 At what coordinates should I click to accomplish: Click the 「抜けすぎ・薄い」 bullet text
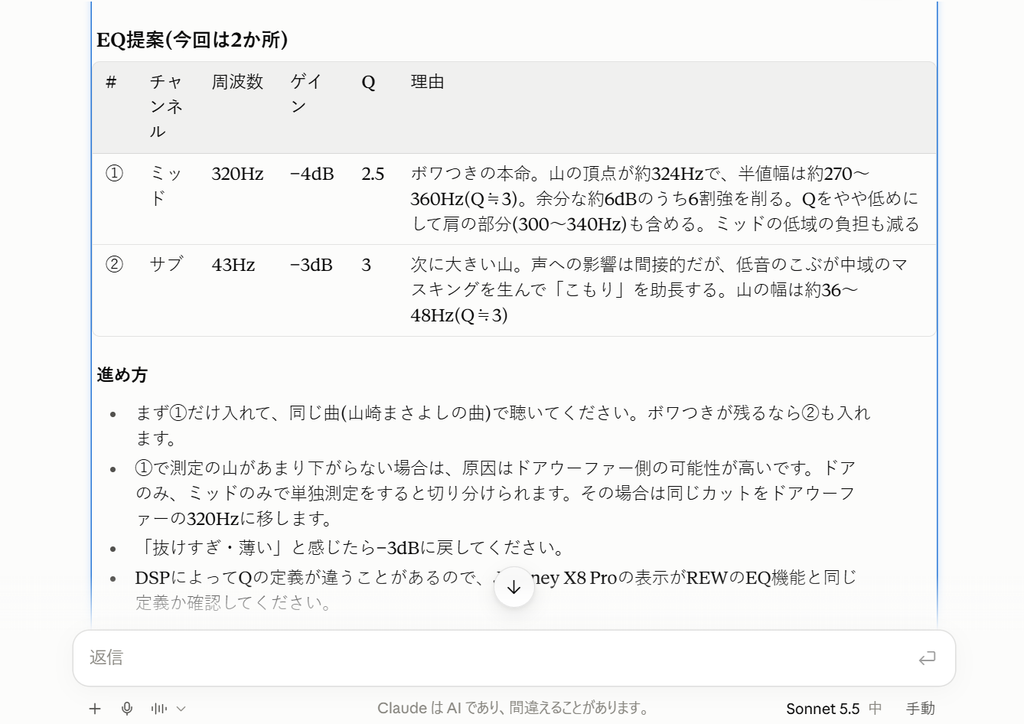(350, 548)
